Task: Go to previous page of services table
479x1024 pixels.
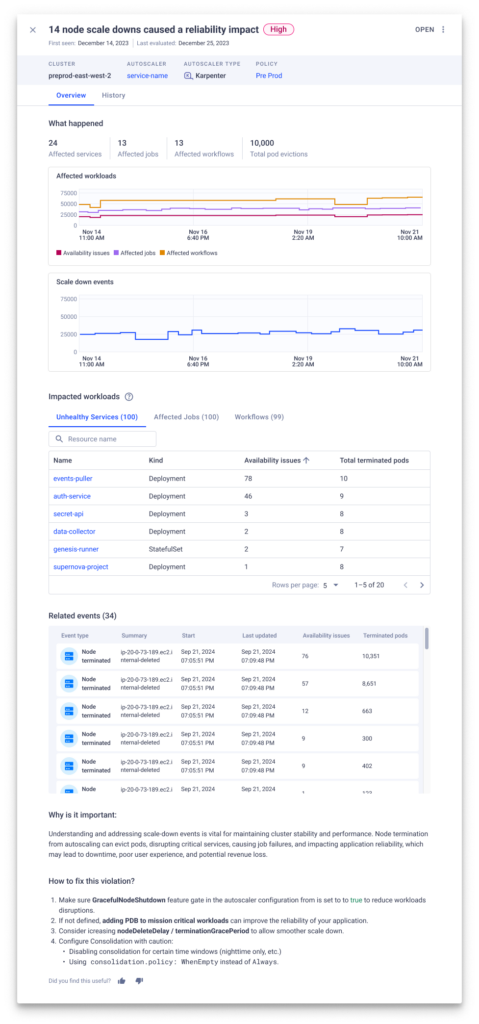Action: point(405,585)
